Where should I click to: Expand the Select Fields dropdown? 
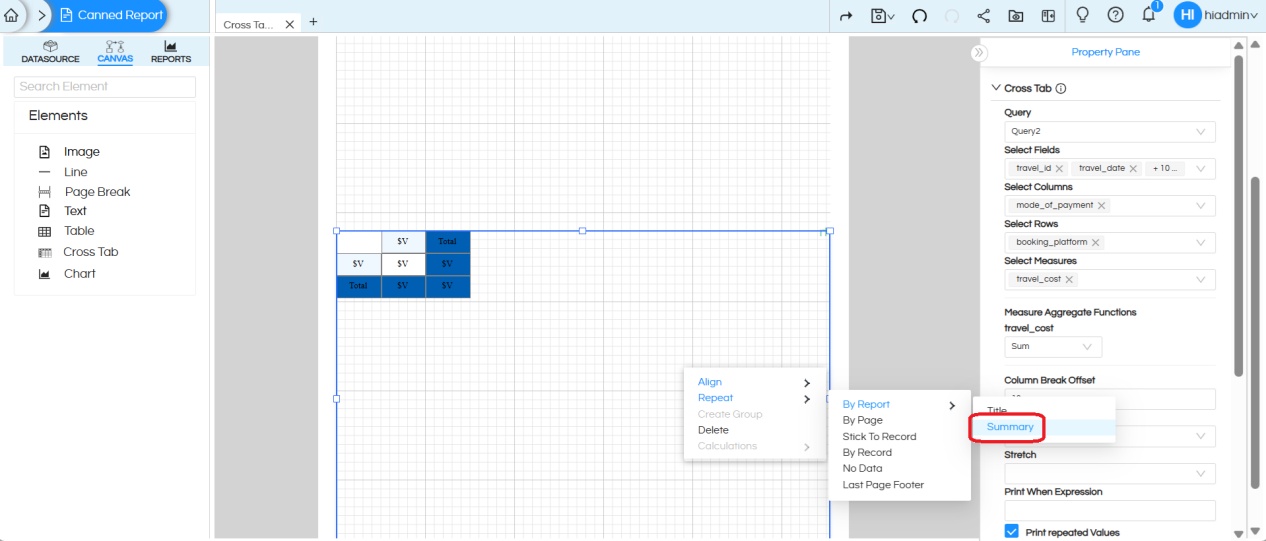[x=1201, y=169]
